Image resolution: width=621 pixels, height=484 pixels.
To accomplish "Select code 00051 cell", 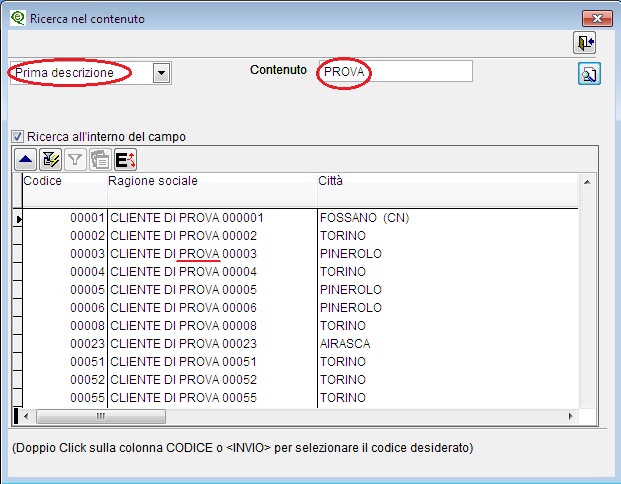I will coord(65,362).
